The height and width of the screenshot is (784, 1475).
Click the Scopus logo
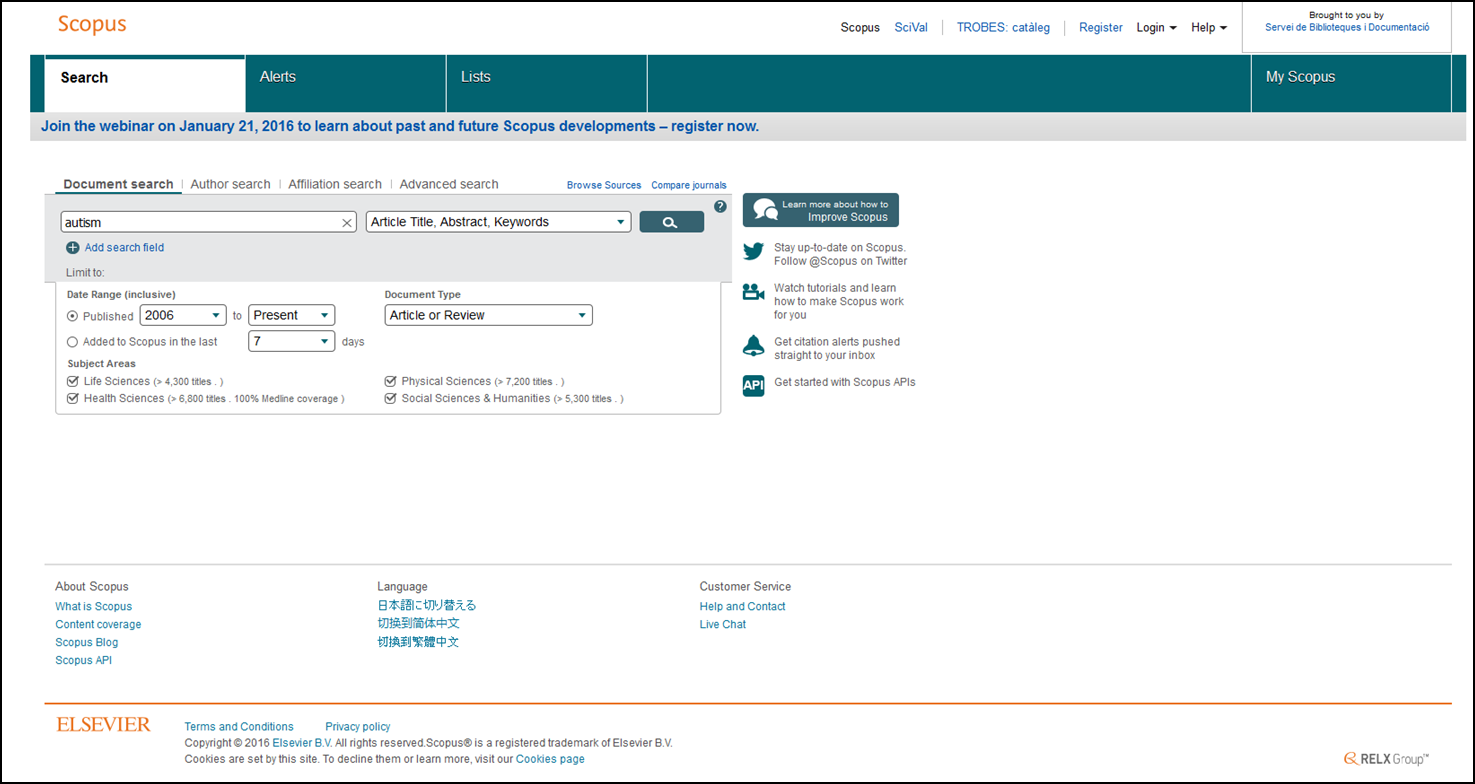pyautogui.click(x=92, y=23)
